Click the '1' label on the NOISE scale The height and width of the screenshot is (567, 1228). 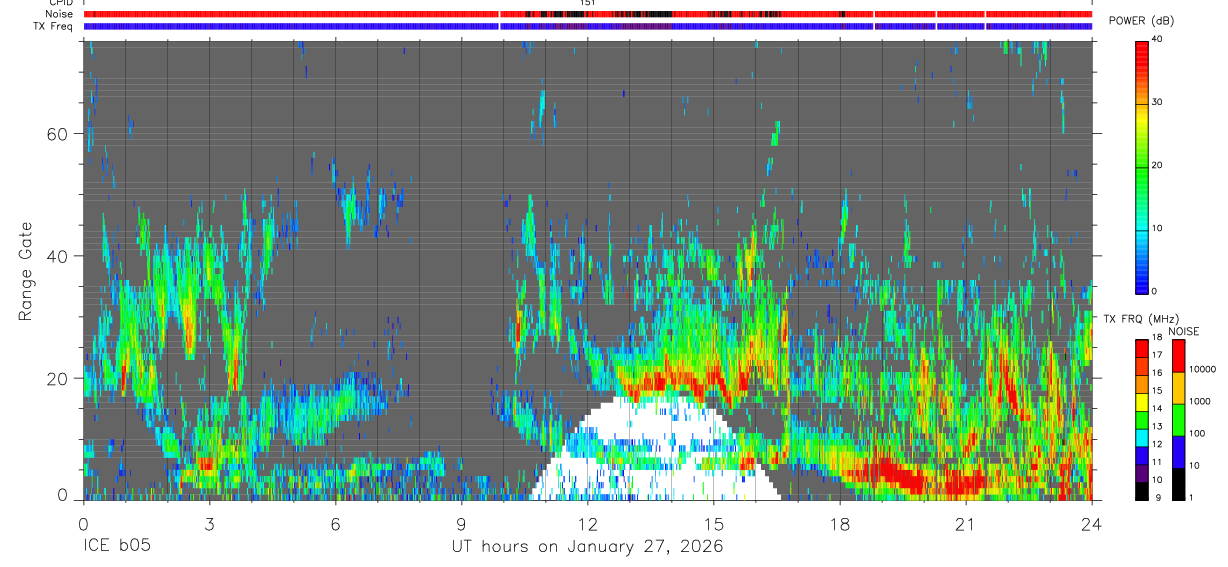click(x=1193, y=498)
